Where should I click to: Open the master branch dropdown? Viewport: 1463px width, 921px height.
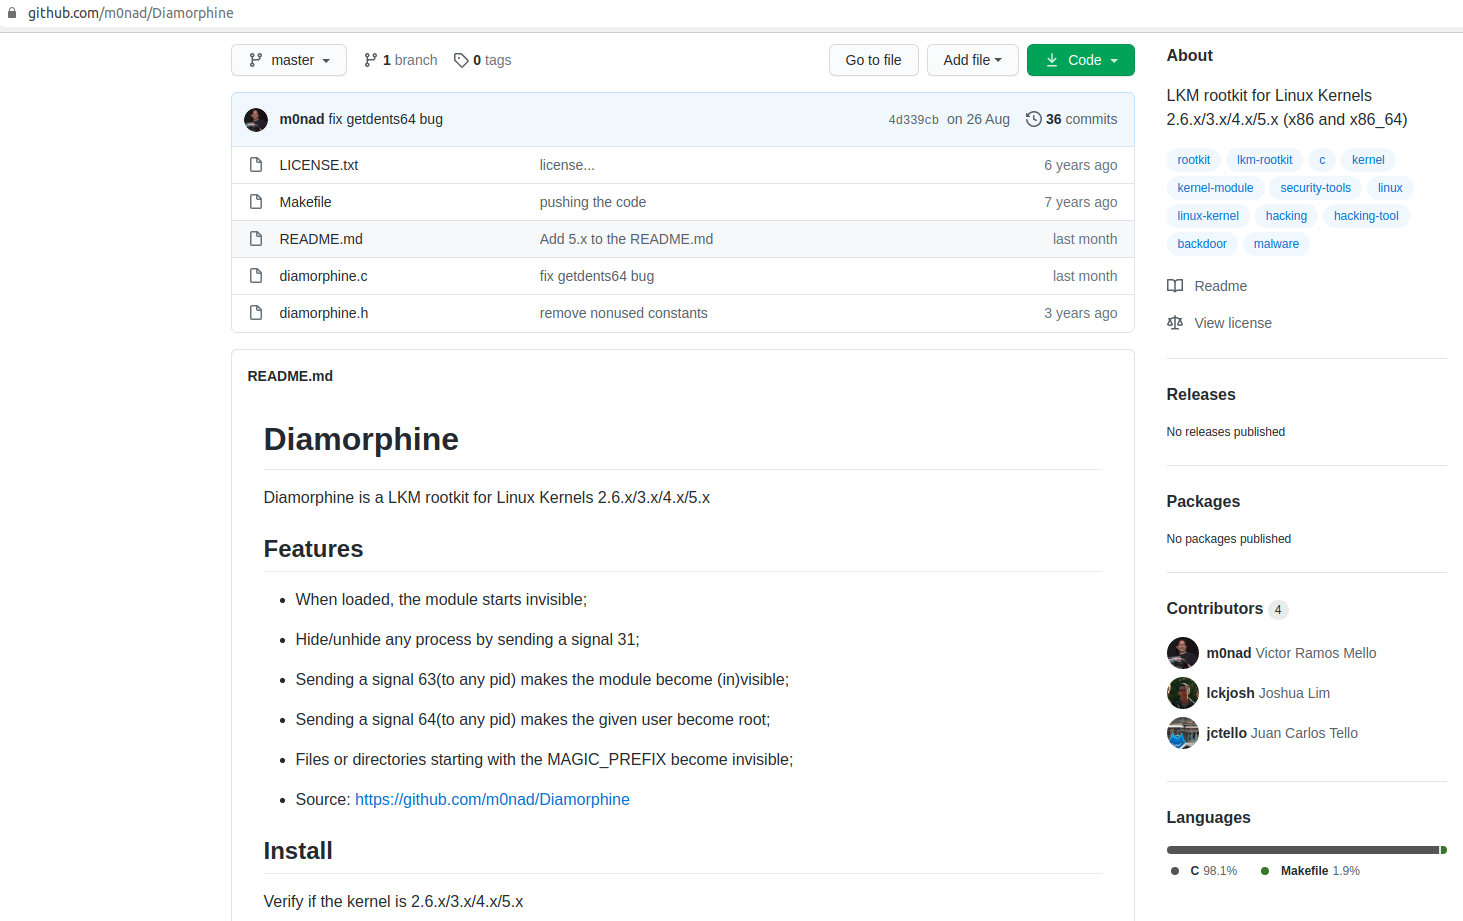[289, 60]
